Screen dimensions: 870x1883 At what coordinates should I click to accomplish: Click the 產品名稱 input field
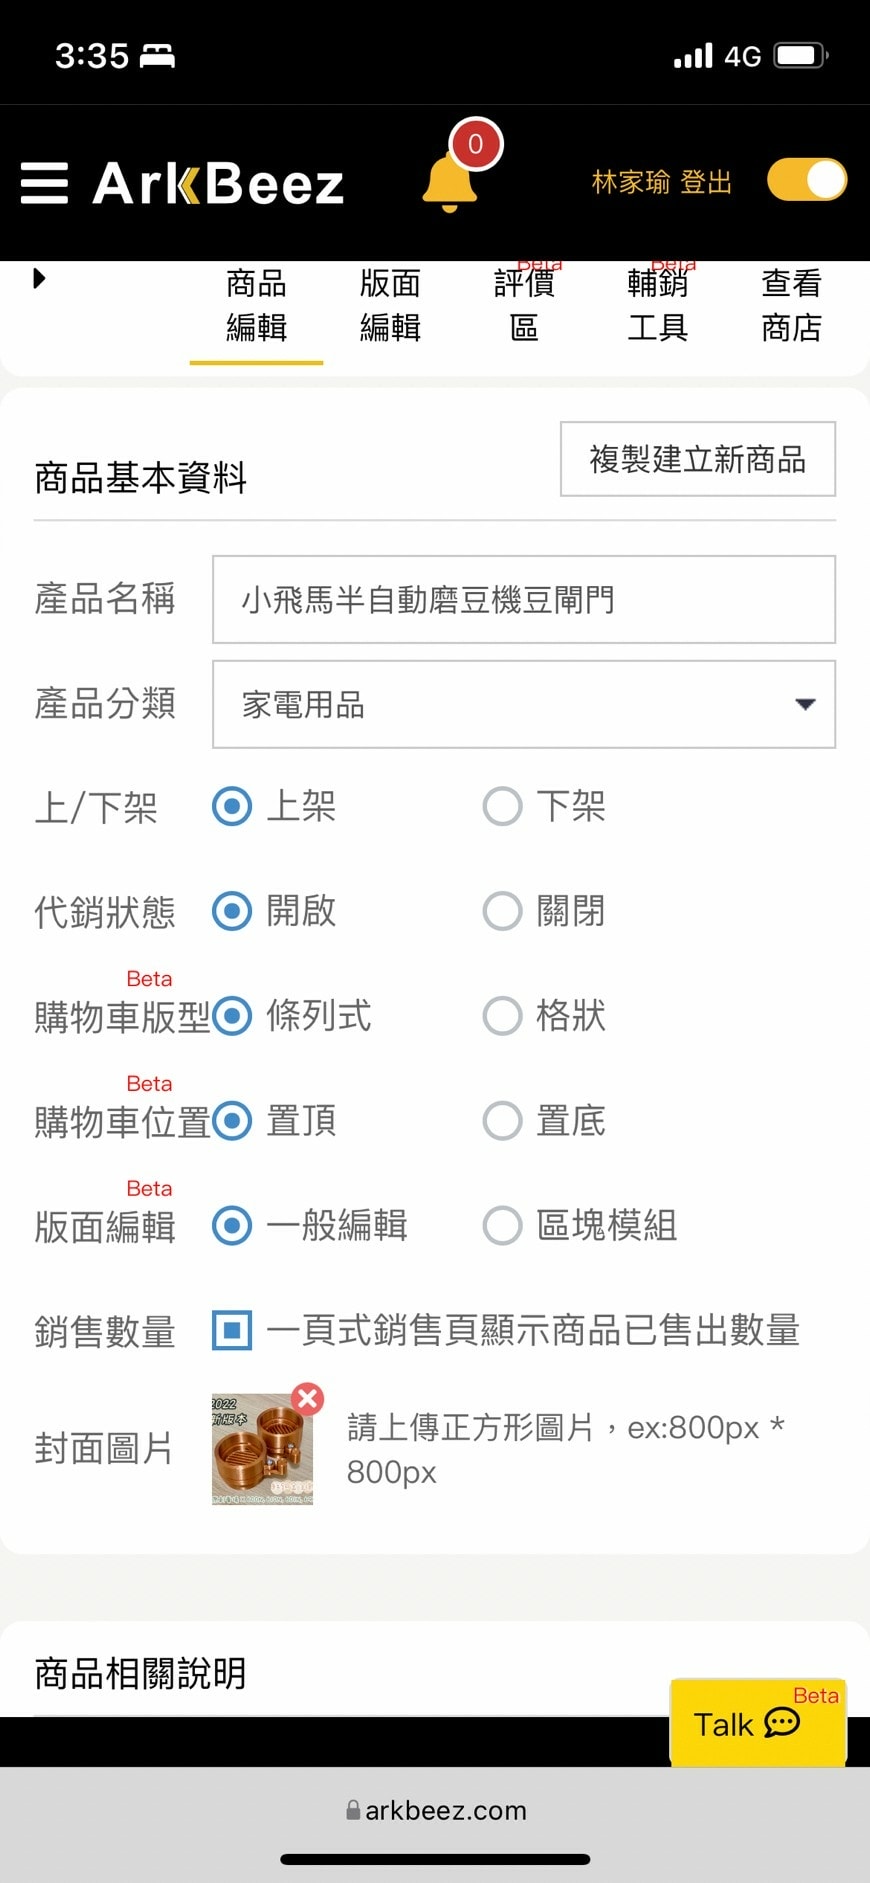point(524,599)
